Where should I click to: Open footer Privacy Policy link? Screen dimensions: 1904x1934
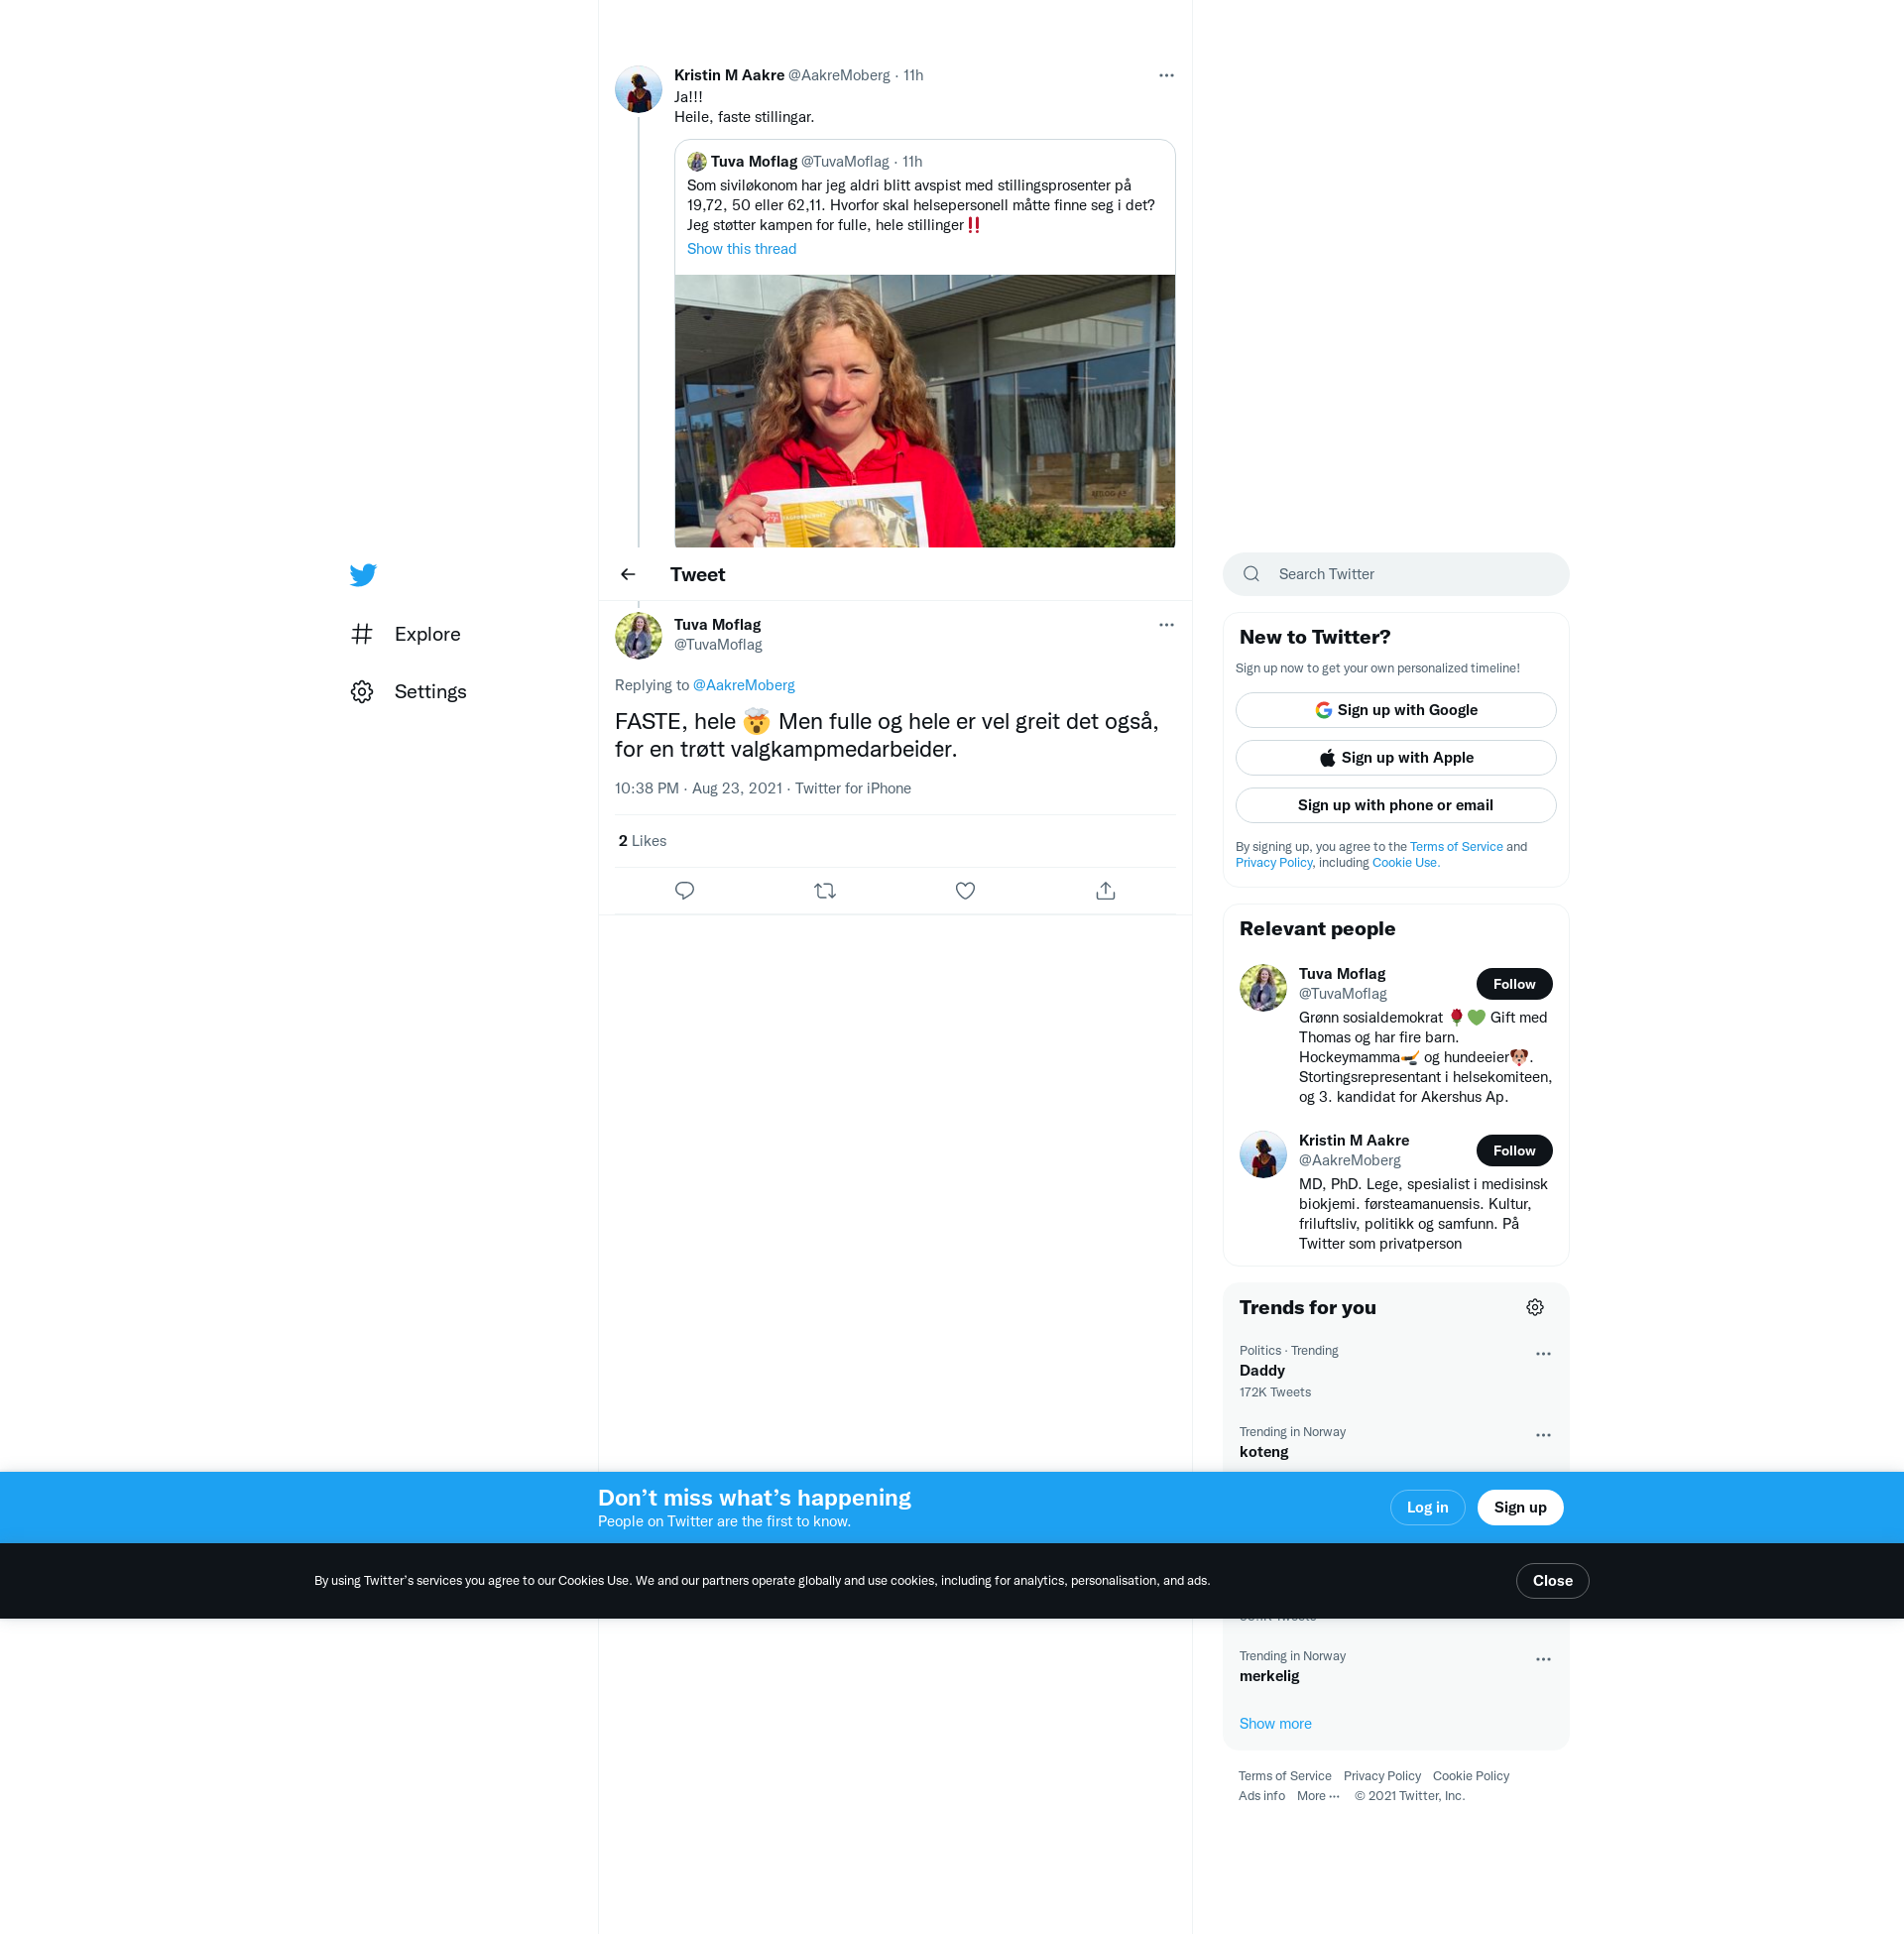pos(1382,1777)
